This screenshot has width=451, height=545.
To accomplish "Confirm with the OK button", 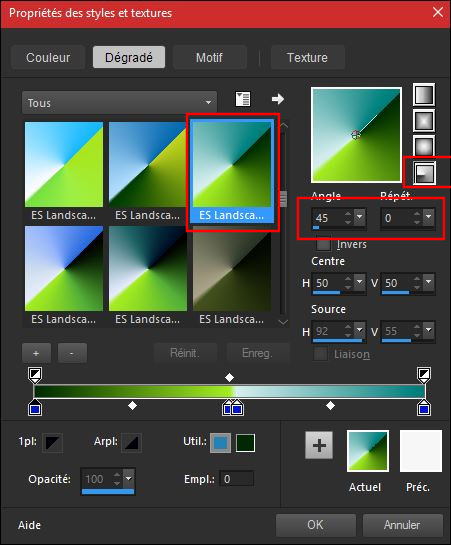I will pyautogui.click(x=315, y=525).
